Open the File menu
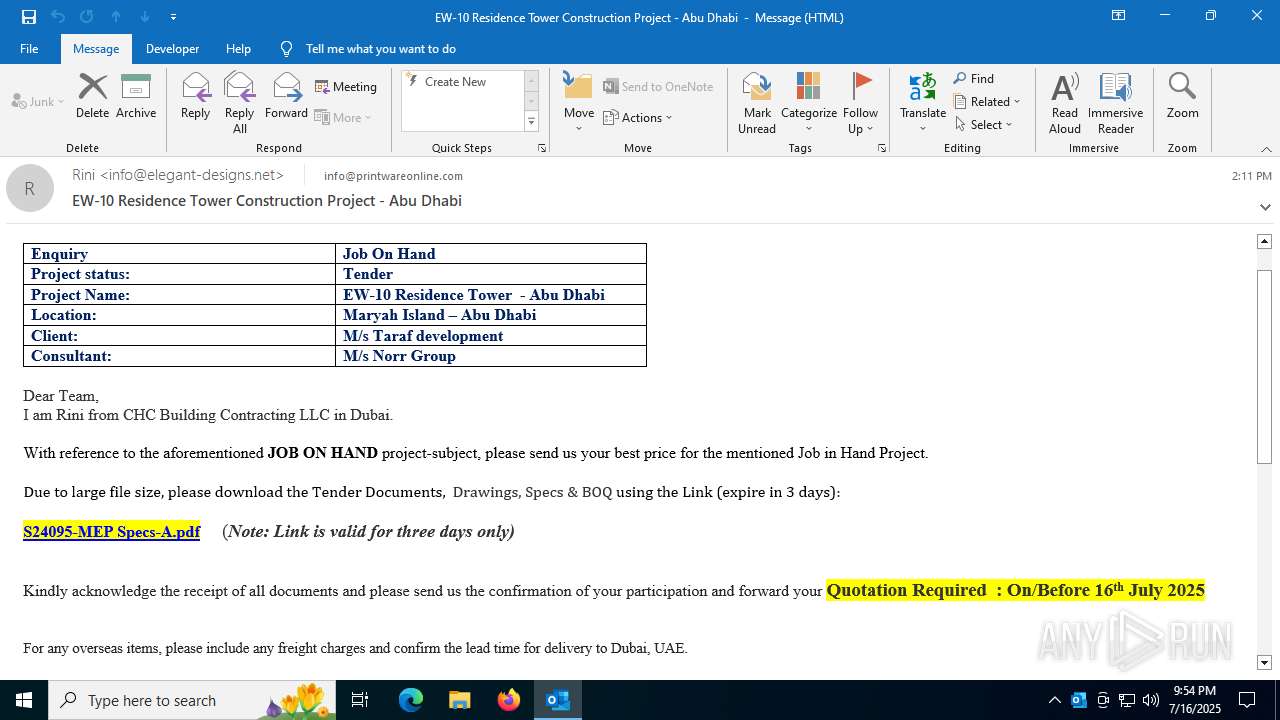1280x720 pixels. pos(29,49)
